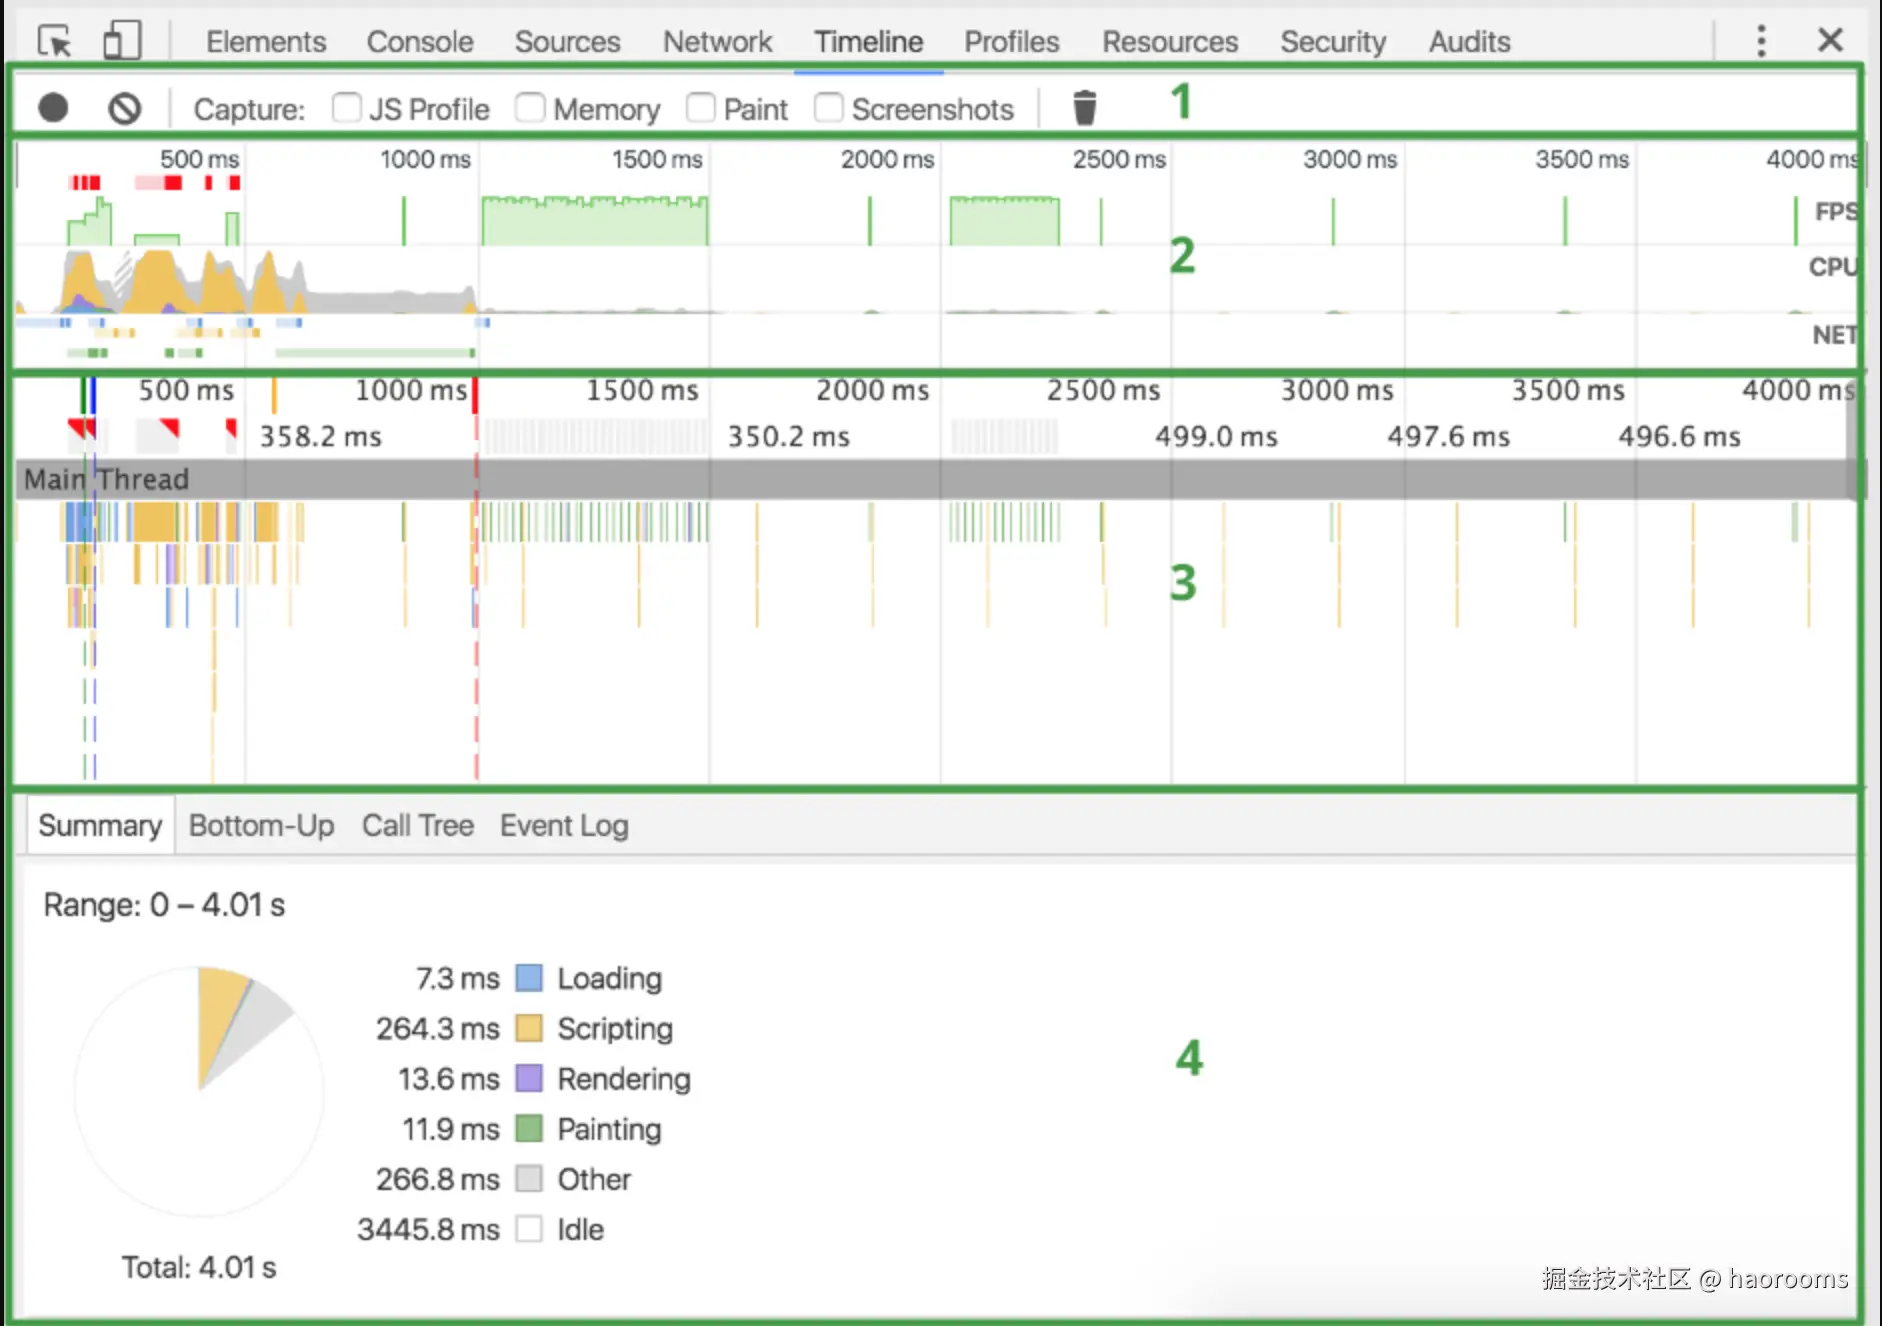
Task: Click the green Painting legend swatch
Action: pyautogui.click(x=529, y=1129)
